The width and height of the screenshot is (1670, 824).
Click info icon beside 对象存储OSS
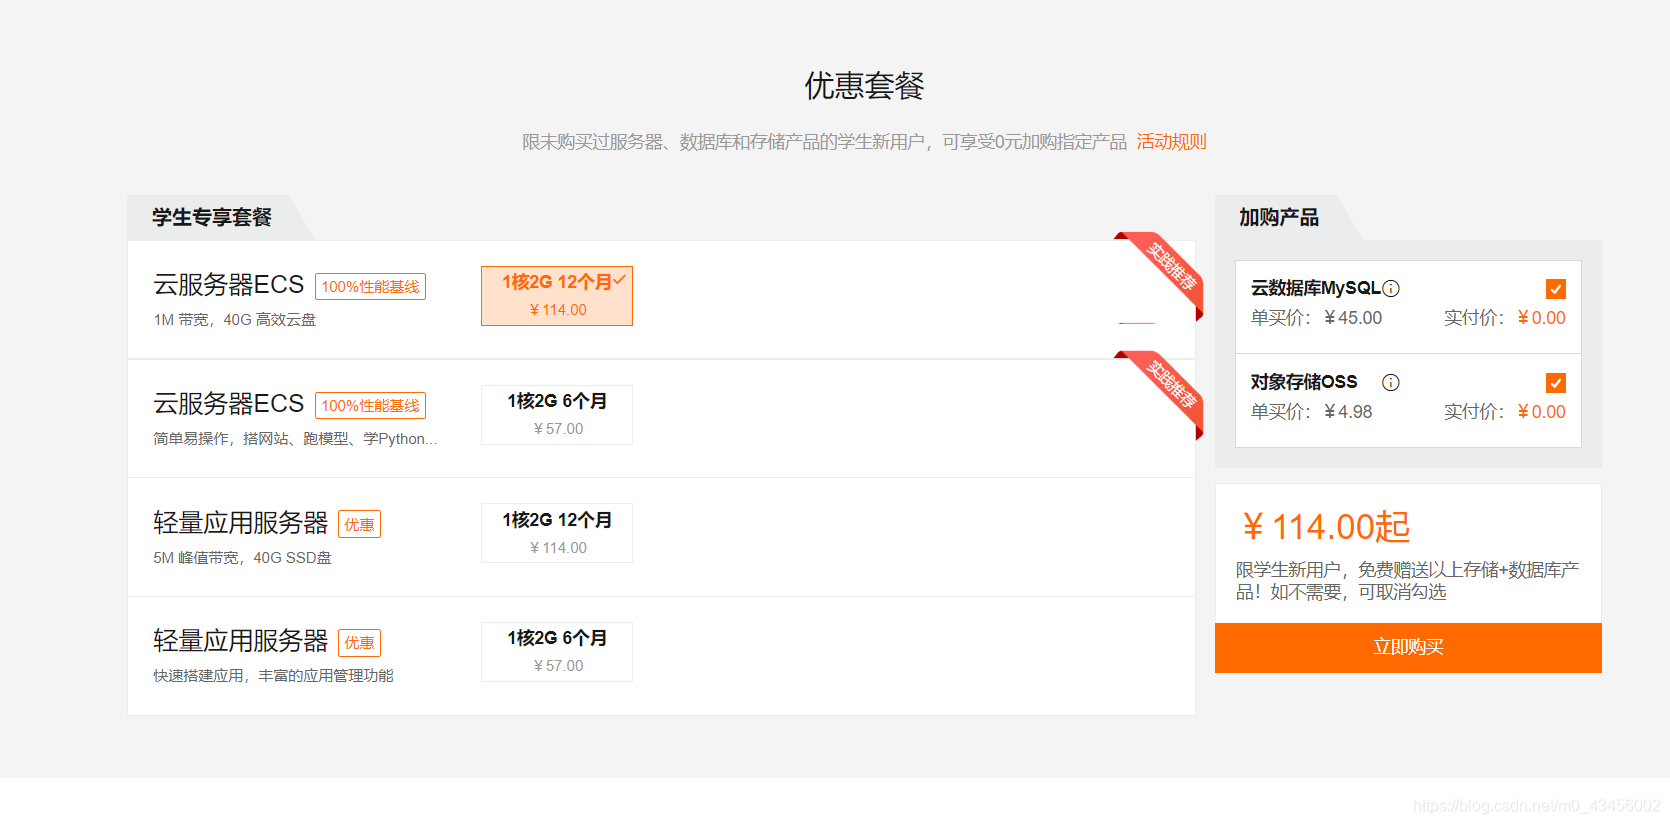pos(1391,382)
